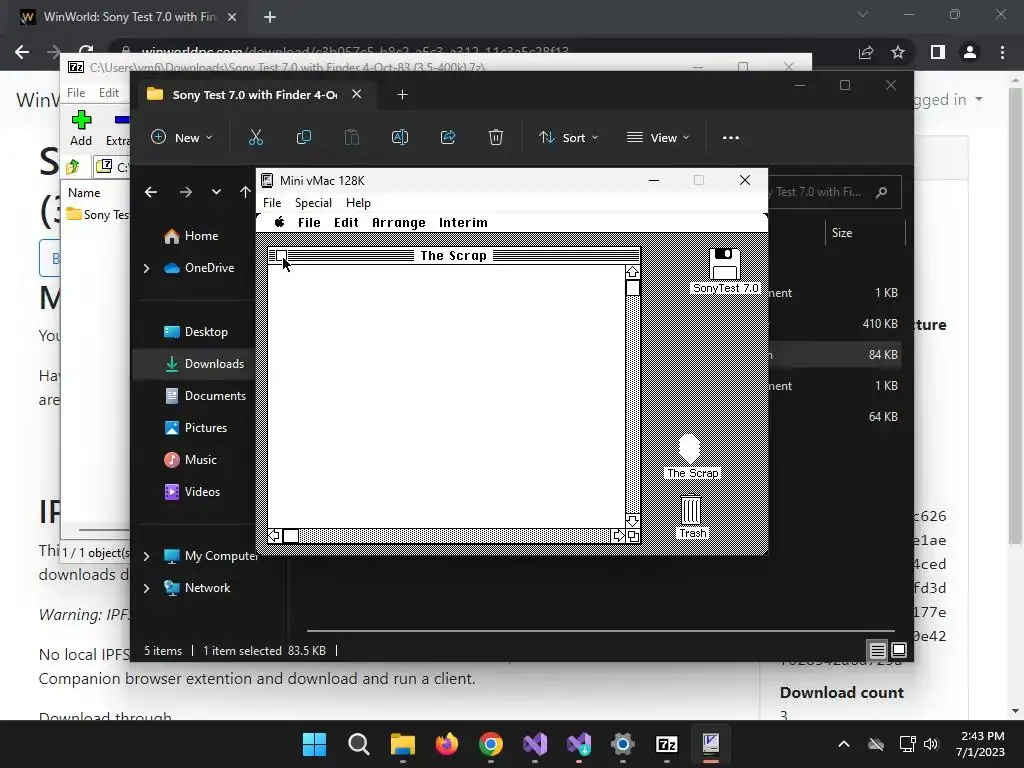Open Chrome side panel icon

click(938, 52)
